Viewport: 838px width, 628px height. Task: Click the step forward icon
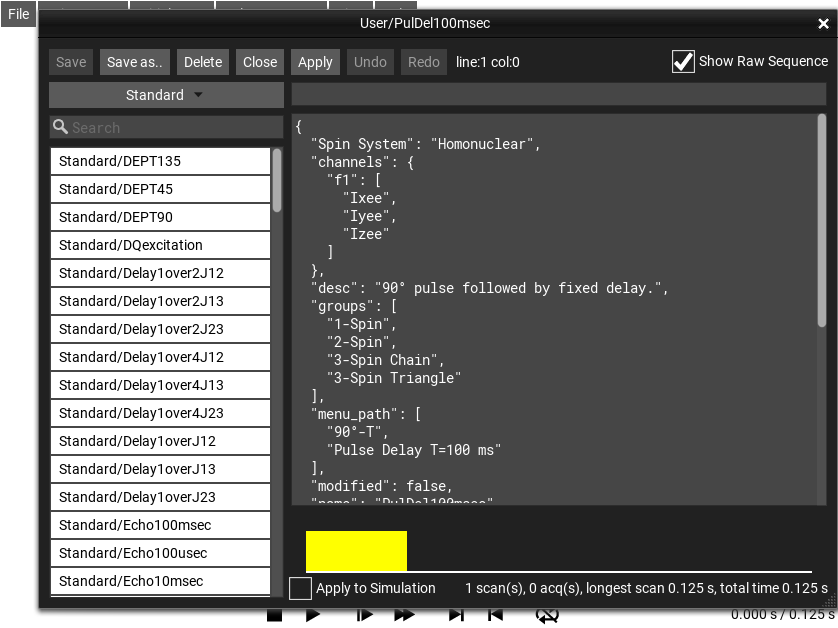[365, 616]
